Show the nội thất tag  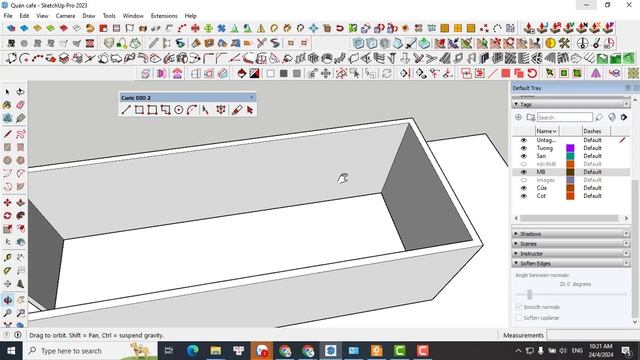click(x=524, y=164)
